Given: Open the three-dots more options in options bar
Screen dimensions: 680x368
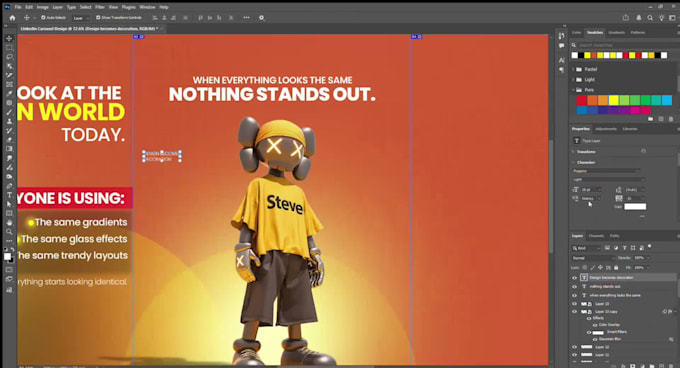Looking at the screenshot, I should (x=246, y=18).
